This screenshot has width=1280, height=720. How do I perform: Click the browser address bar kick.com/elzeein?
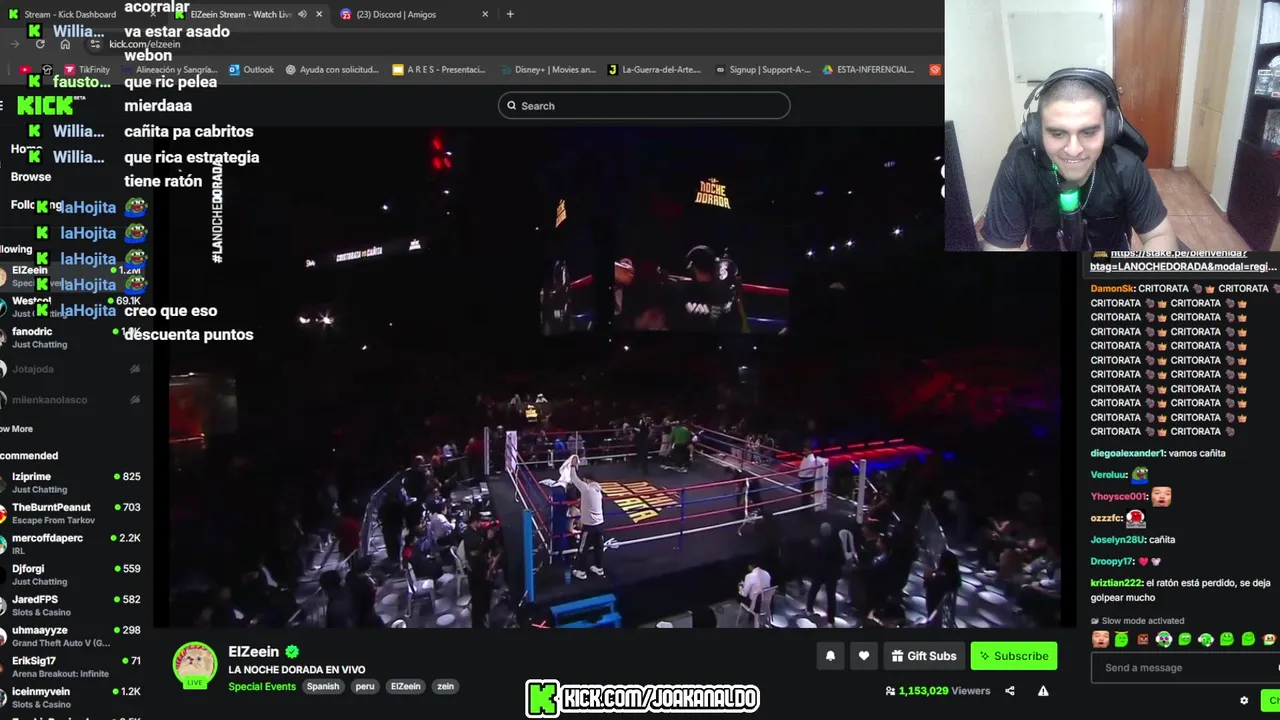pos(145,44)
